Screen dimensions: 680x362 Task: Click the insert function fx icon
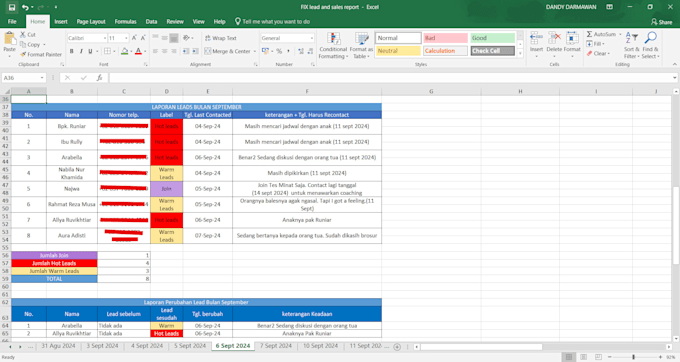[x=99, y=78]
